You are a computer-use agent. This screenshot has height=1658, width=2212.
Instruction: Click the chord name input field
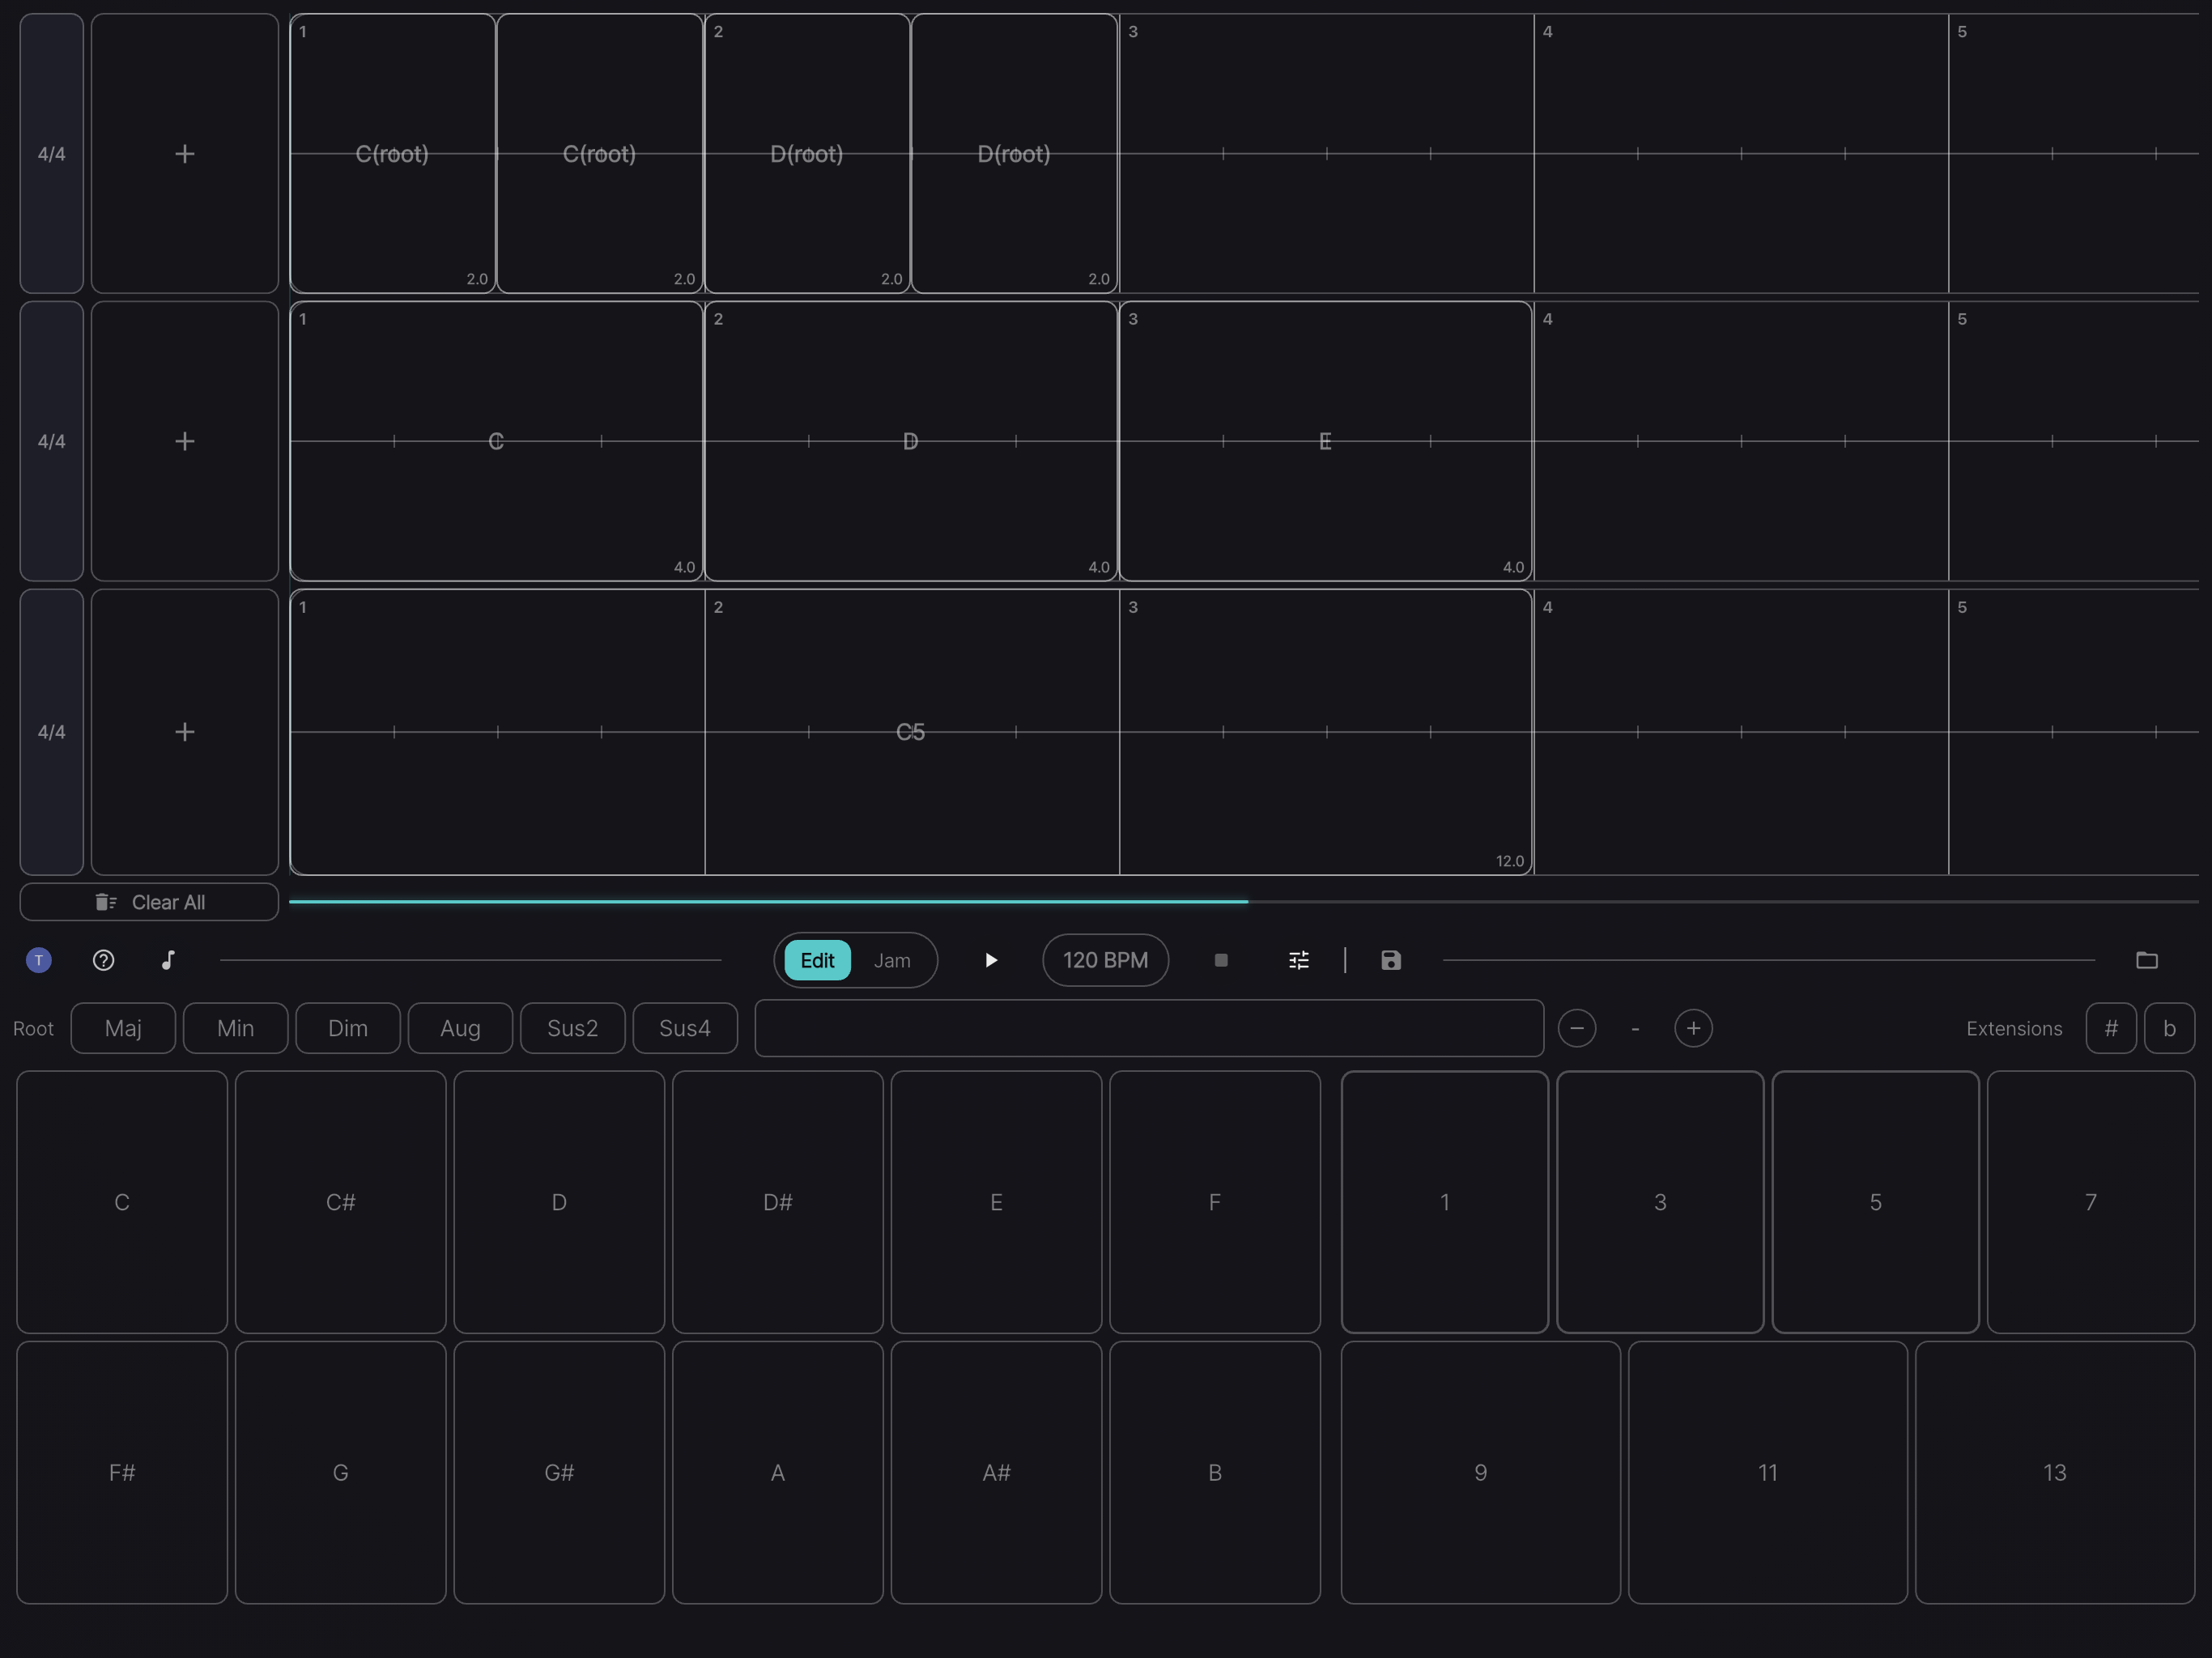point(1149,1028)
